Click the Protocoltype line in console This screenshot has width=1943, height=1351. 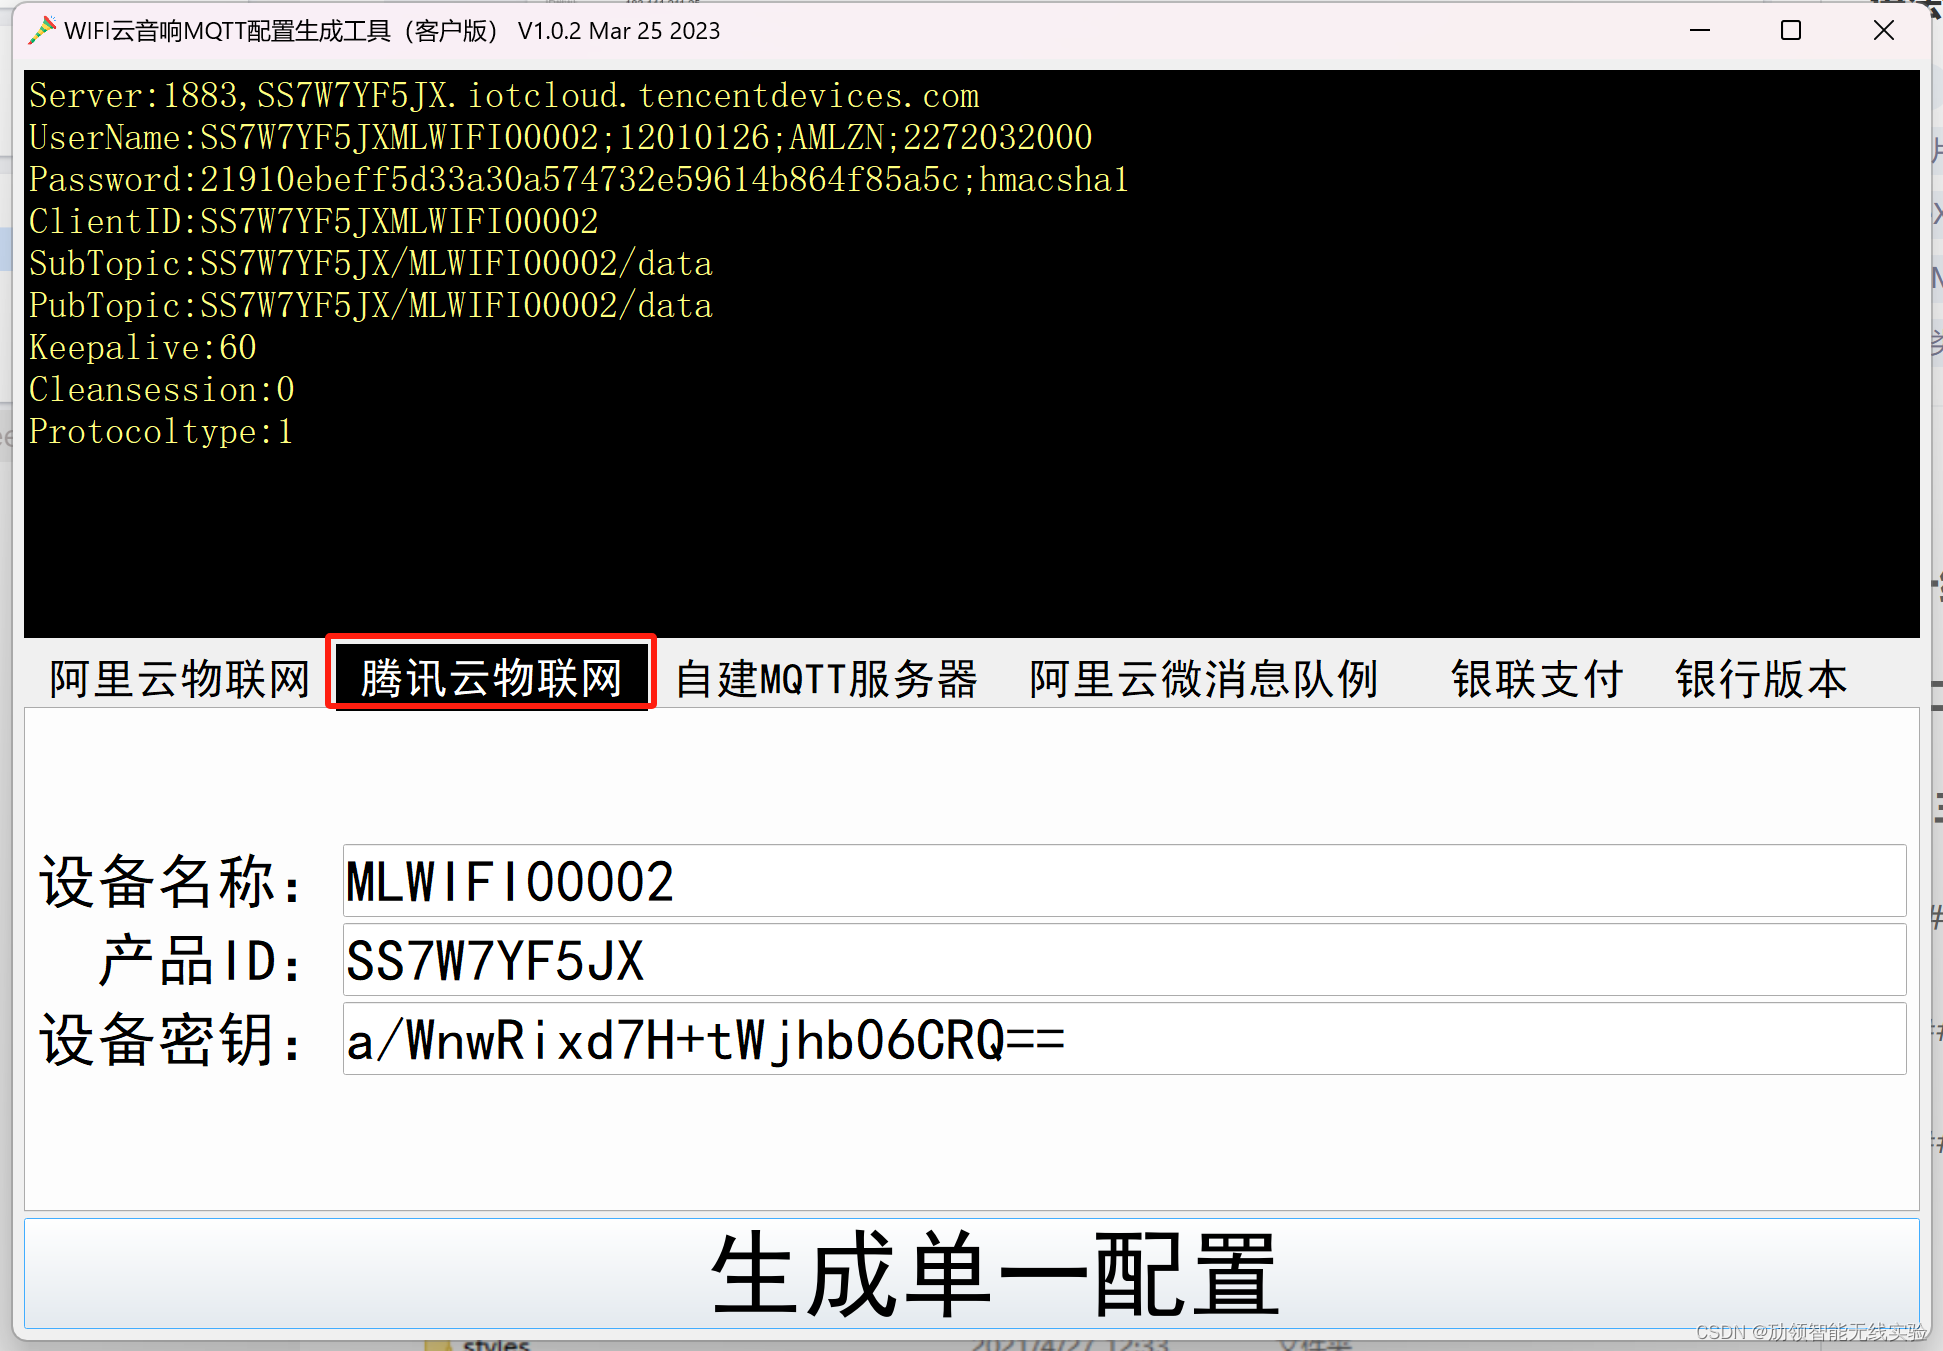(160, 432)
